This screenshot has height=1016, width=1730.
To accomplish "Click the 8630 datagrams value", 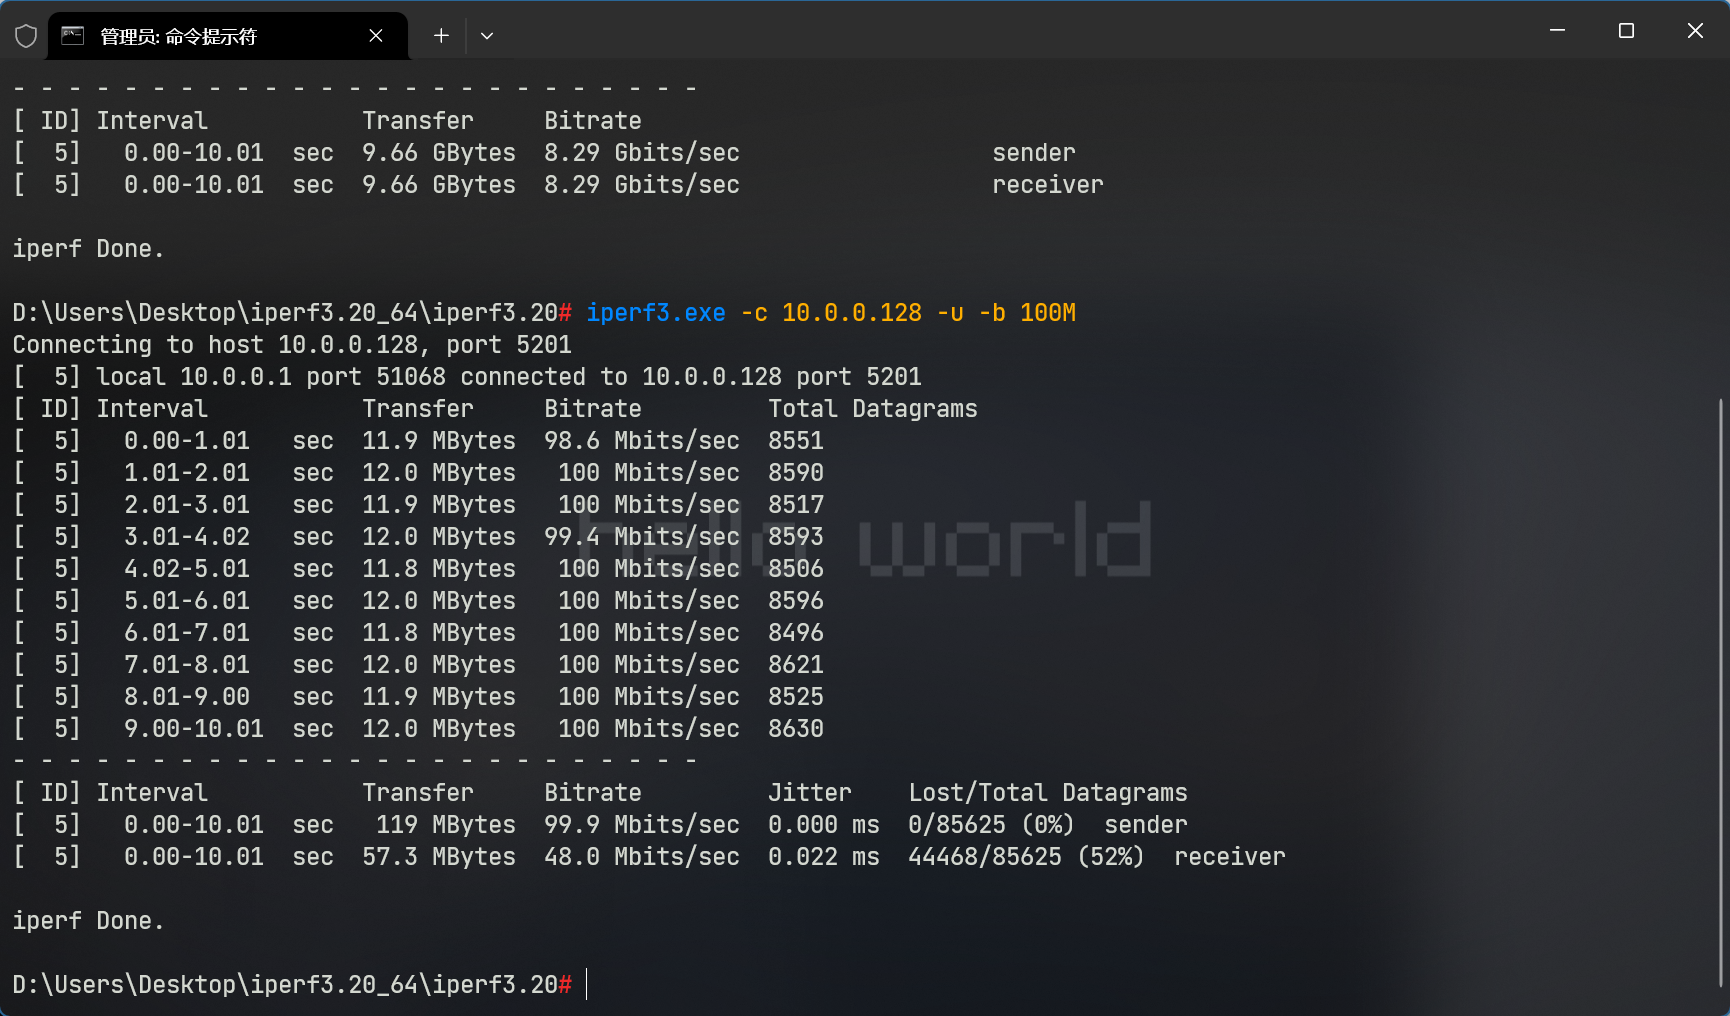I will (x=795, y=729).
